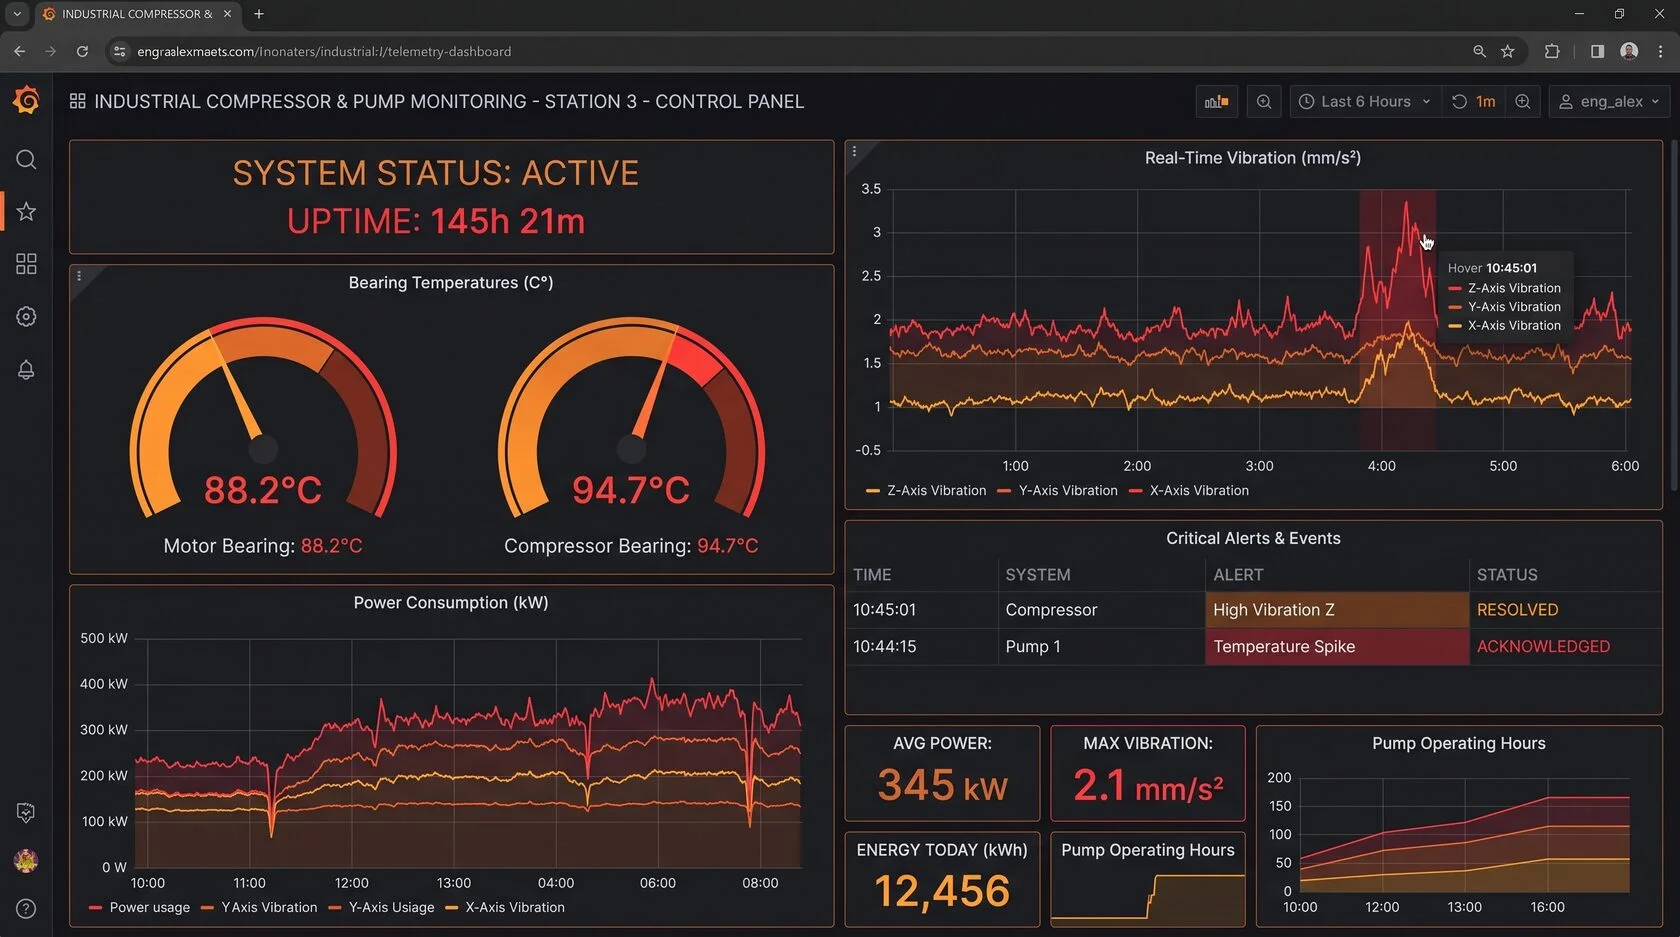The height and width of the screenshot is (937, 1680).
Task: Click the Critical Alerts & Events panel title
Action: [1253, 539]
